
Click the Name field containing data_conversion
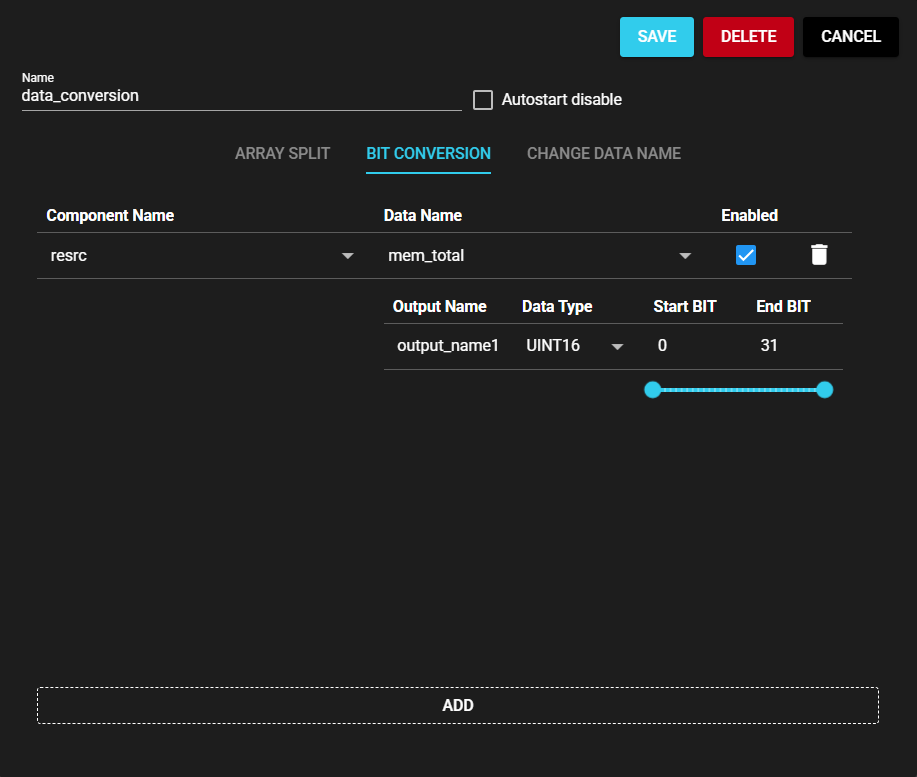click(240, 97)
